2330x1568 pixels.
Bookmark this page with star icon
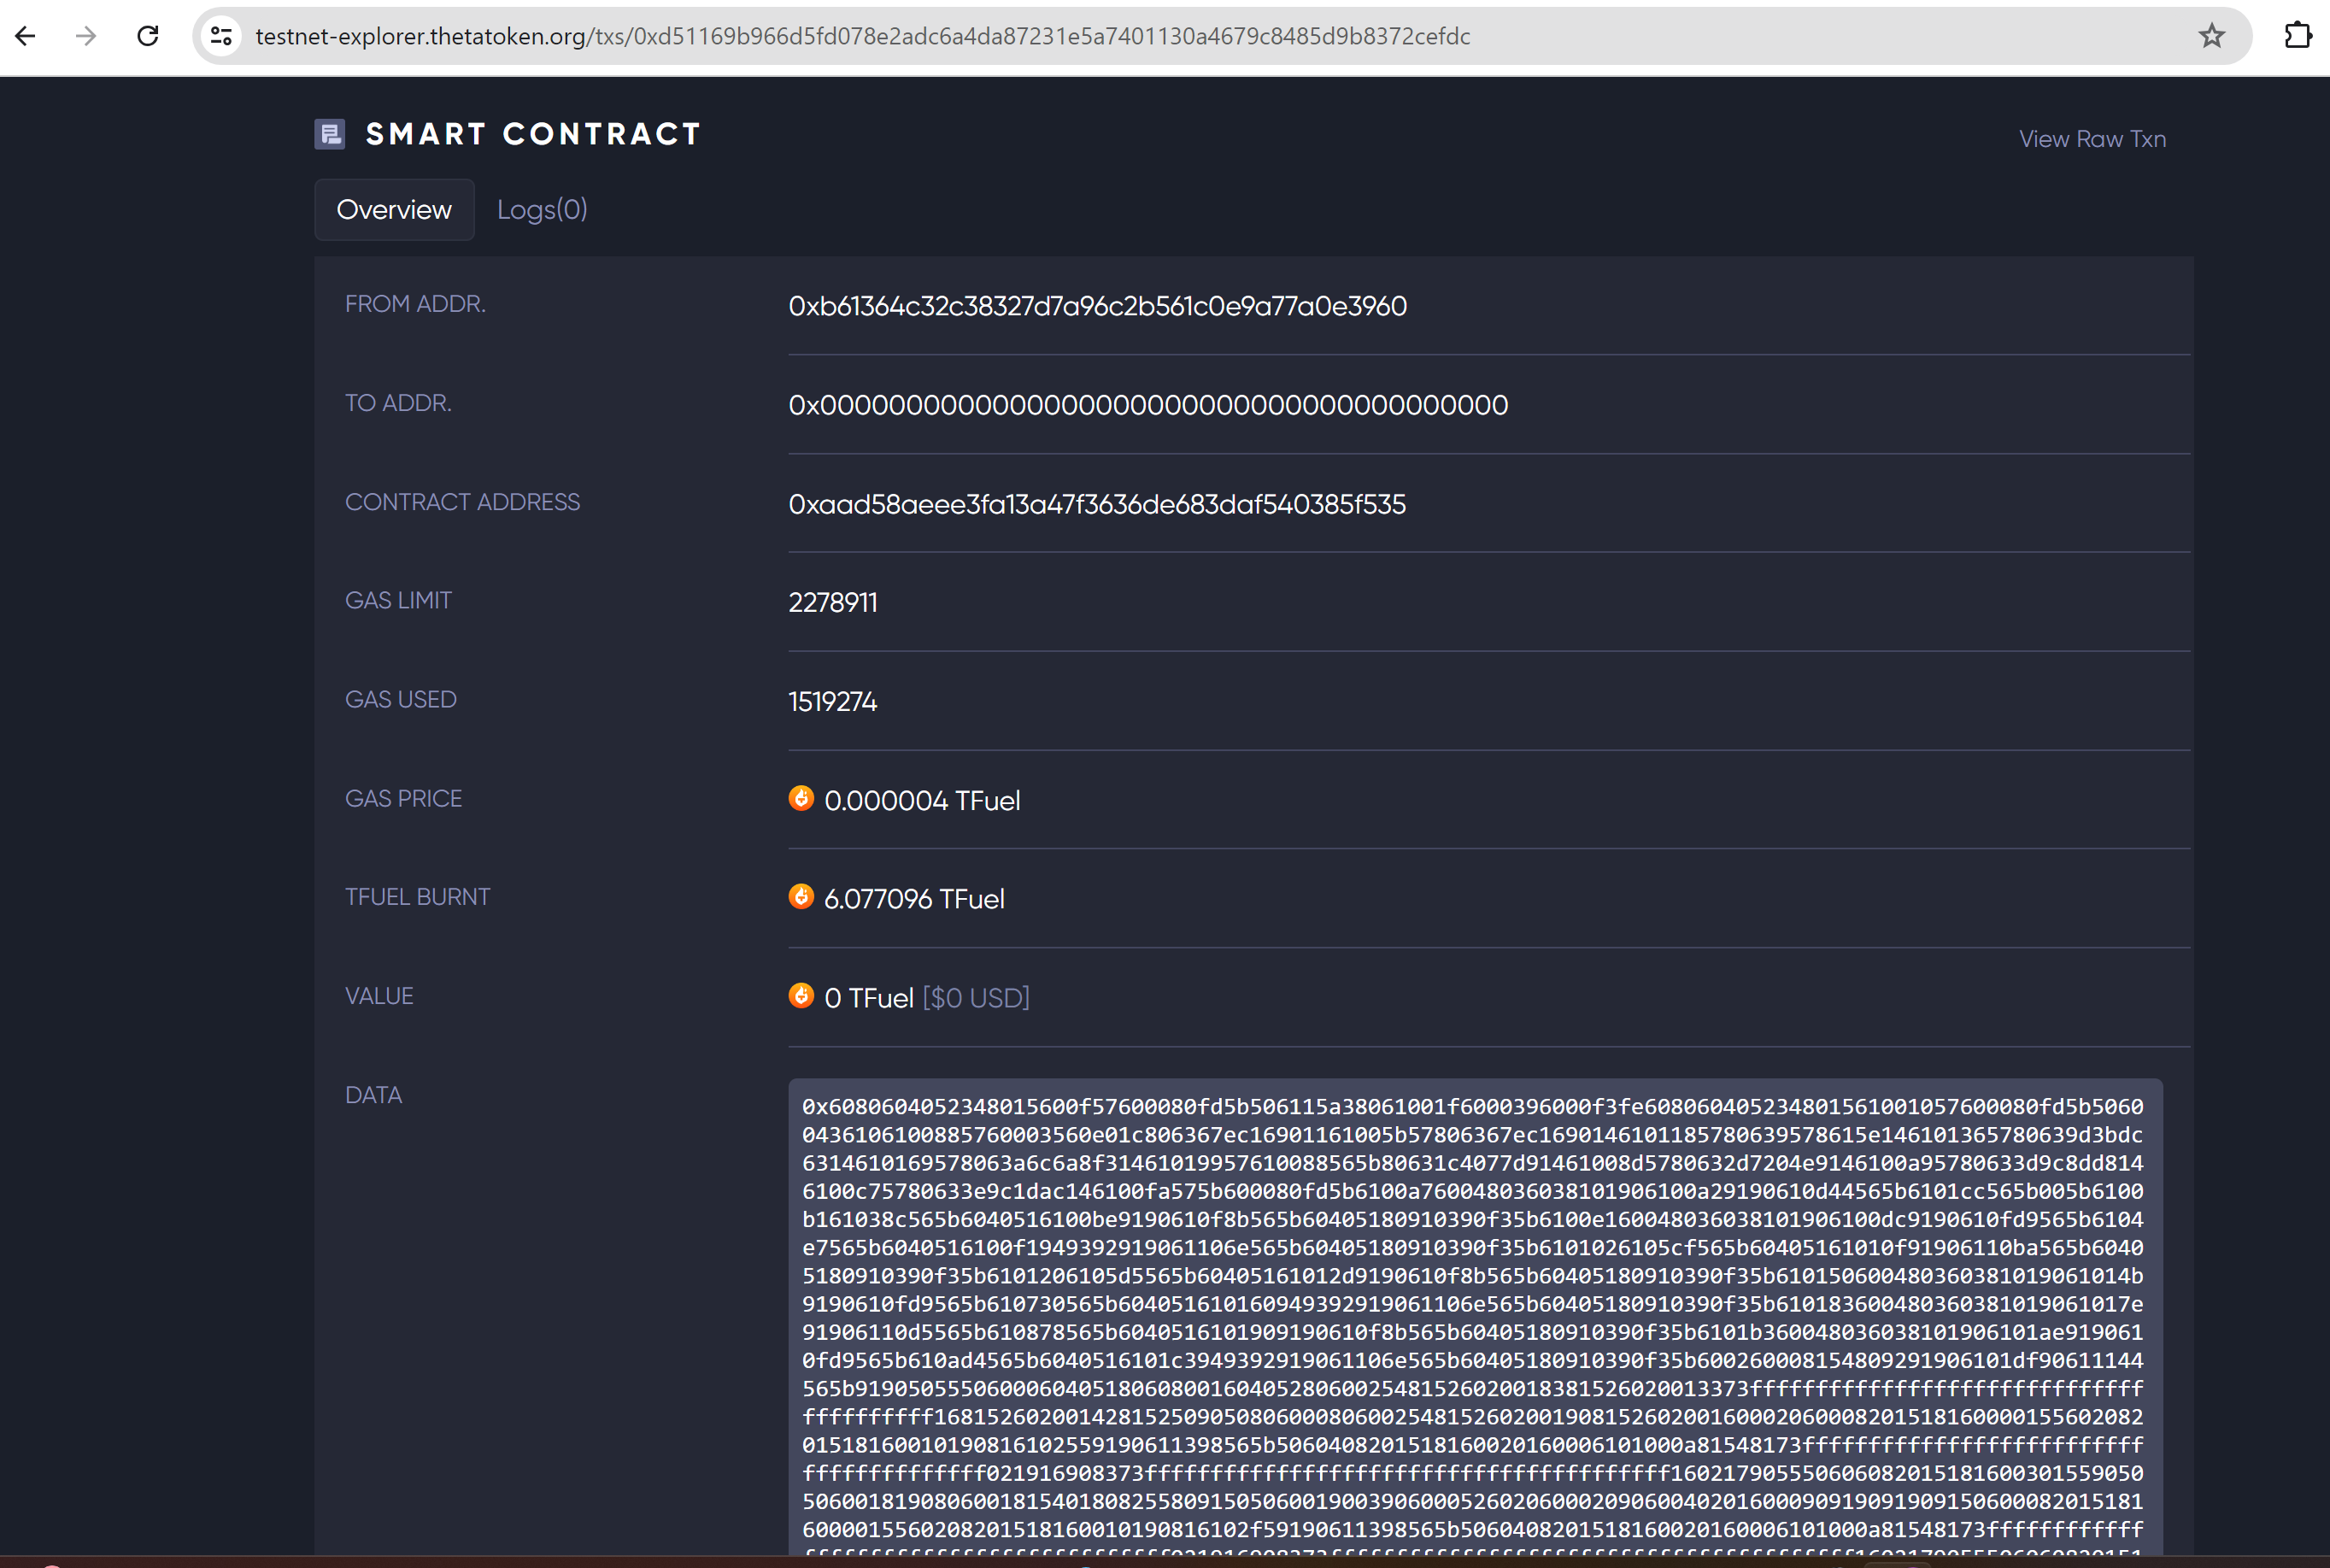click(2211, 36)
